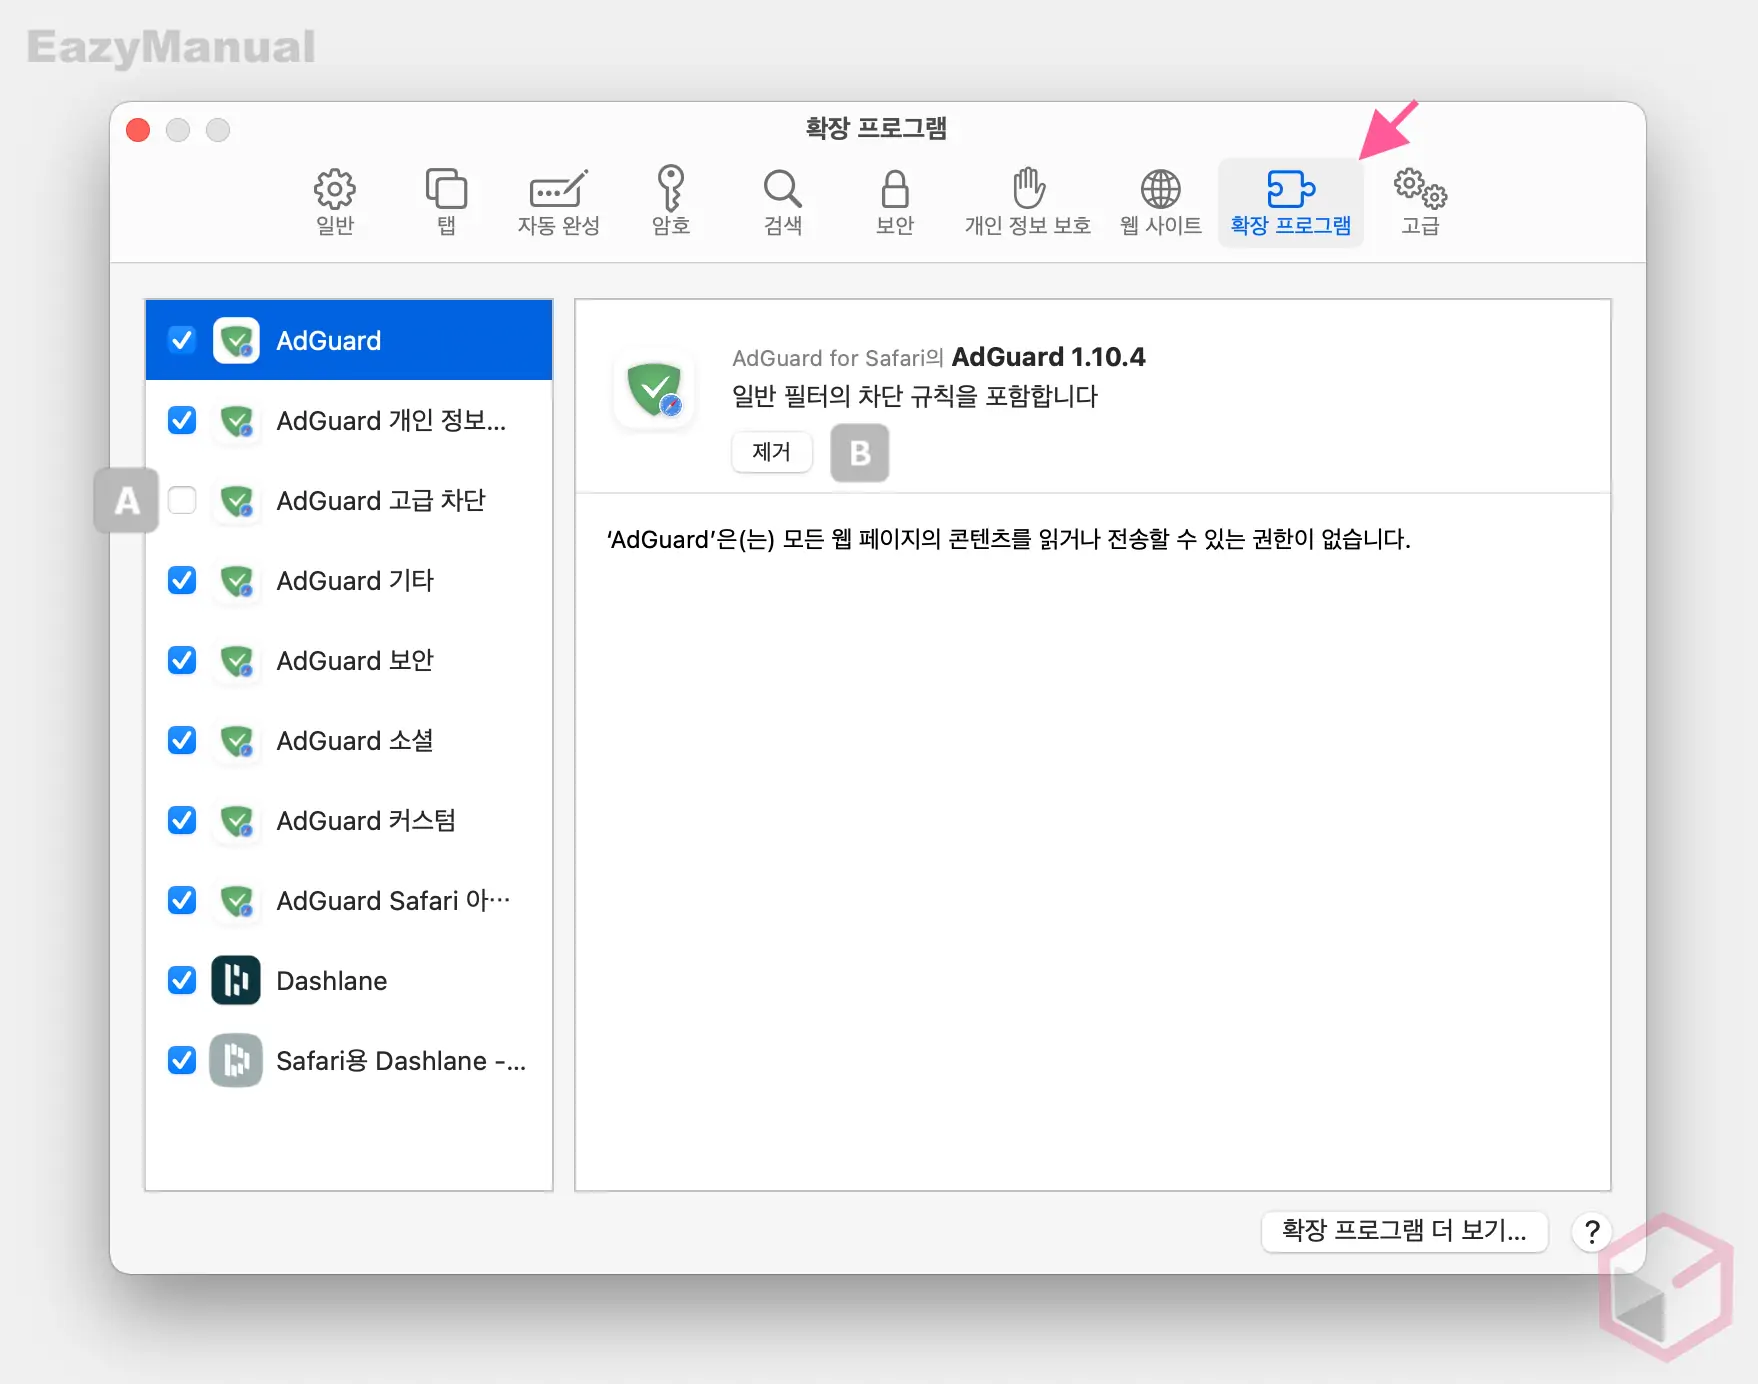Select the 확장 프로그램 puzzle-piece icon
Viewport: 1758px width, 1384px height.
point(1291,189)
